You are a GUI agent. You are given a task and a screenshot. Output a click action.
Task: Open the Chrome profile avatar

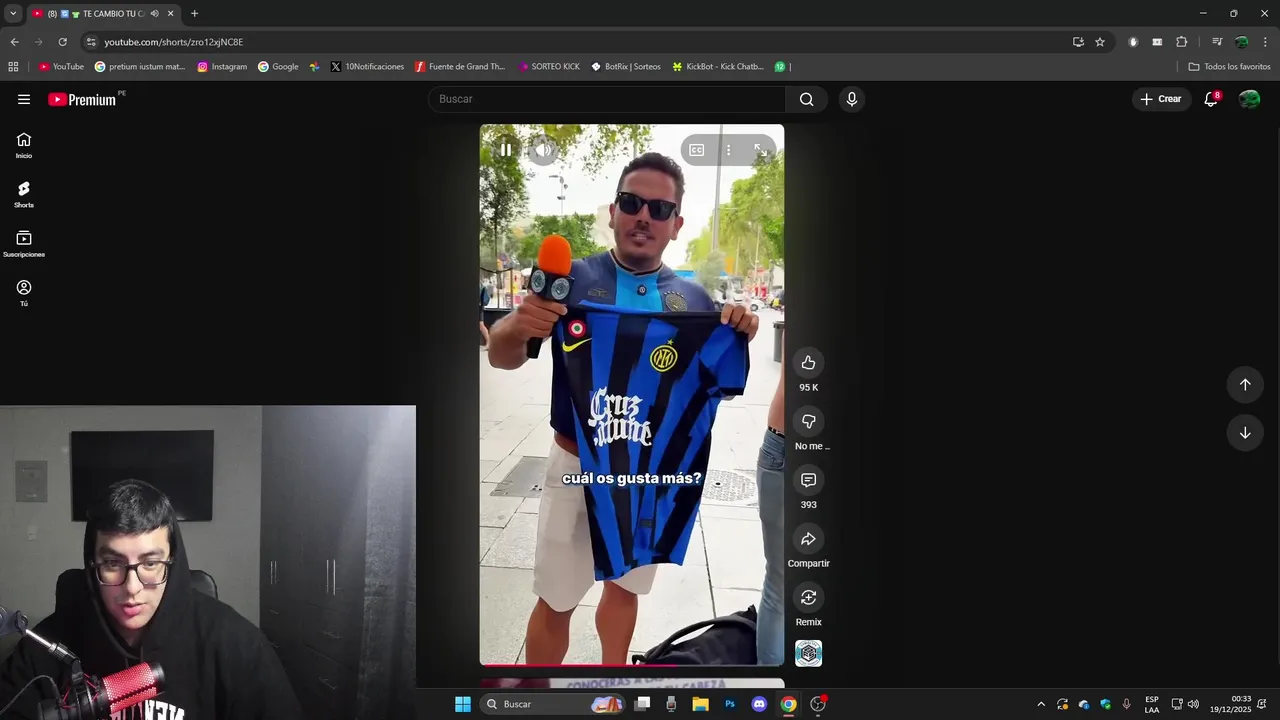tap(1241, 42)
